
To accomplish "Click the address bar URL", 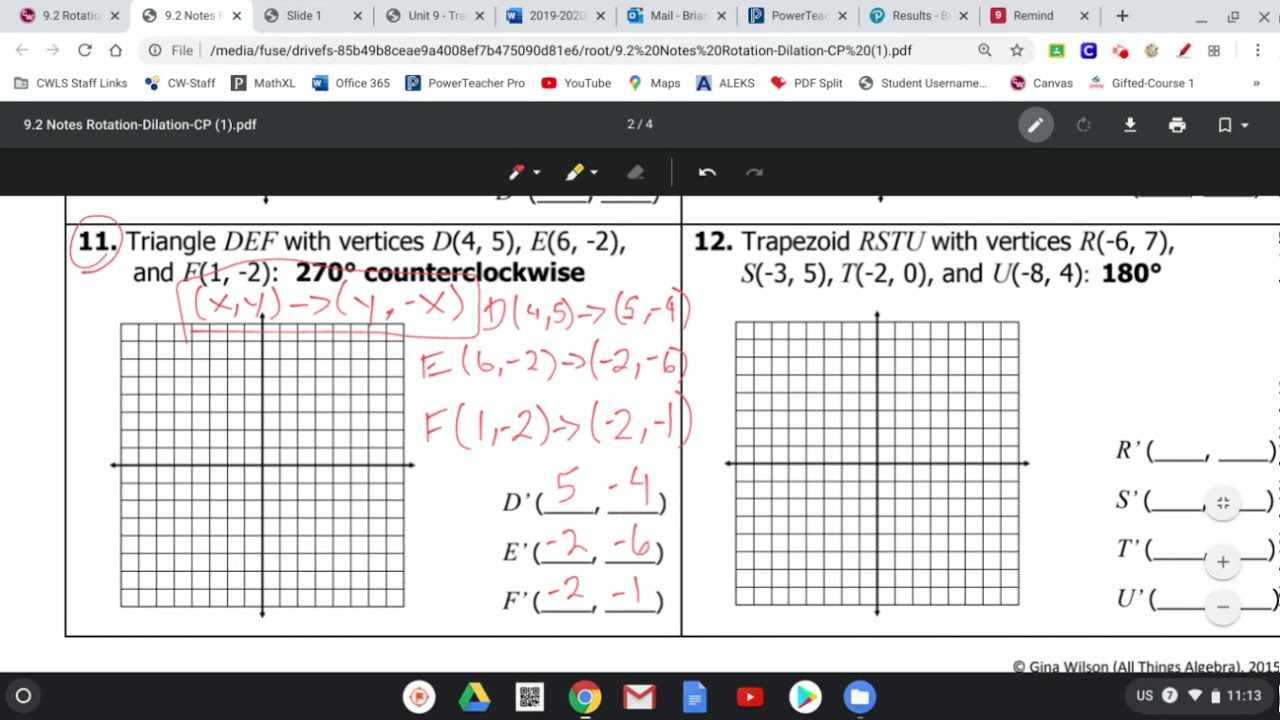I will pyautogui.click(x=561, y=51).
